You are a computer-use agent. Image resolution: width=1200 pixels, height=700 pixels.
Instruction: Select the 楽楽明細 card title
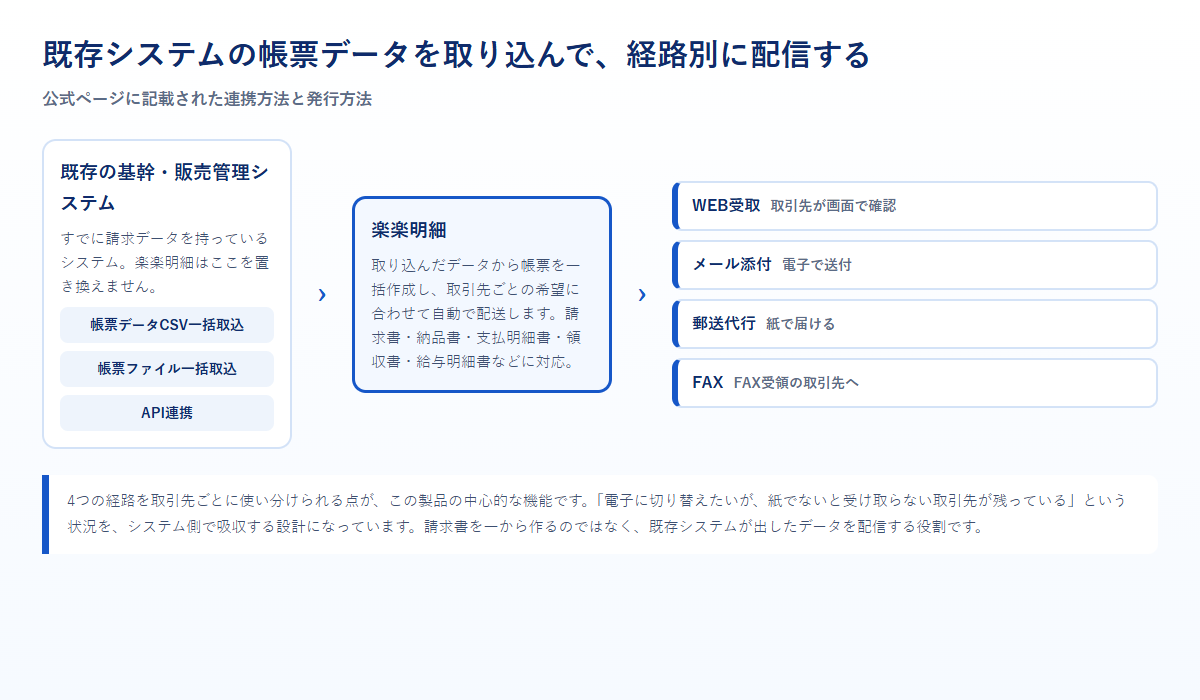coord(408,229)
